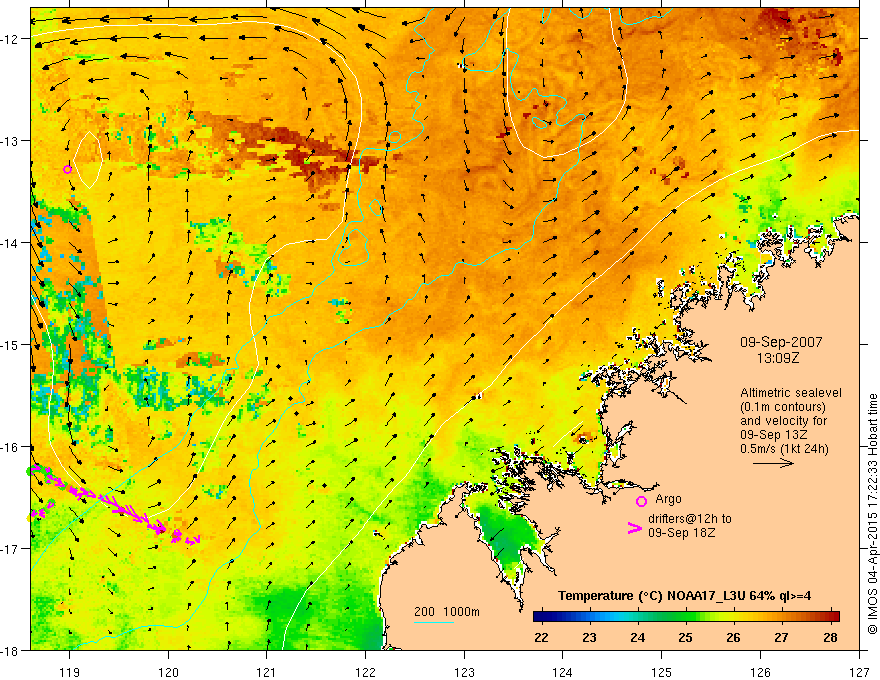Click the longitude axis label '120'

pyautogui.click(x=168, y=672)
